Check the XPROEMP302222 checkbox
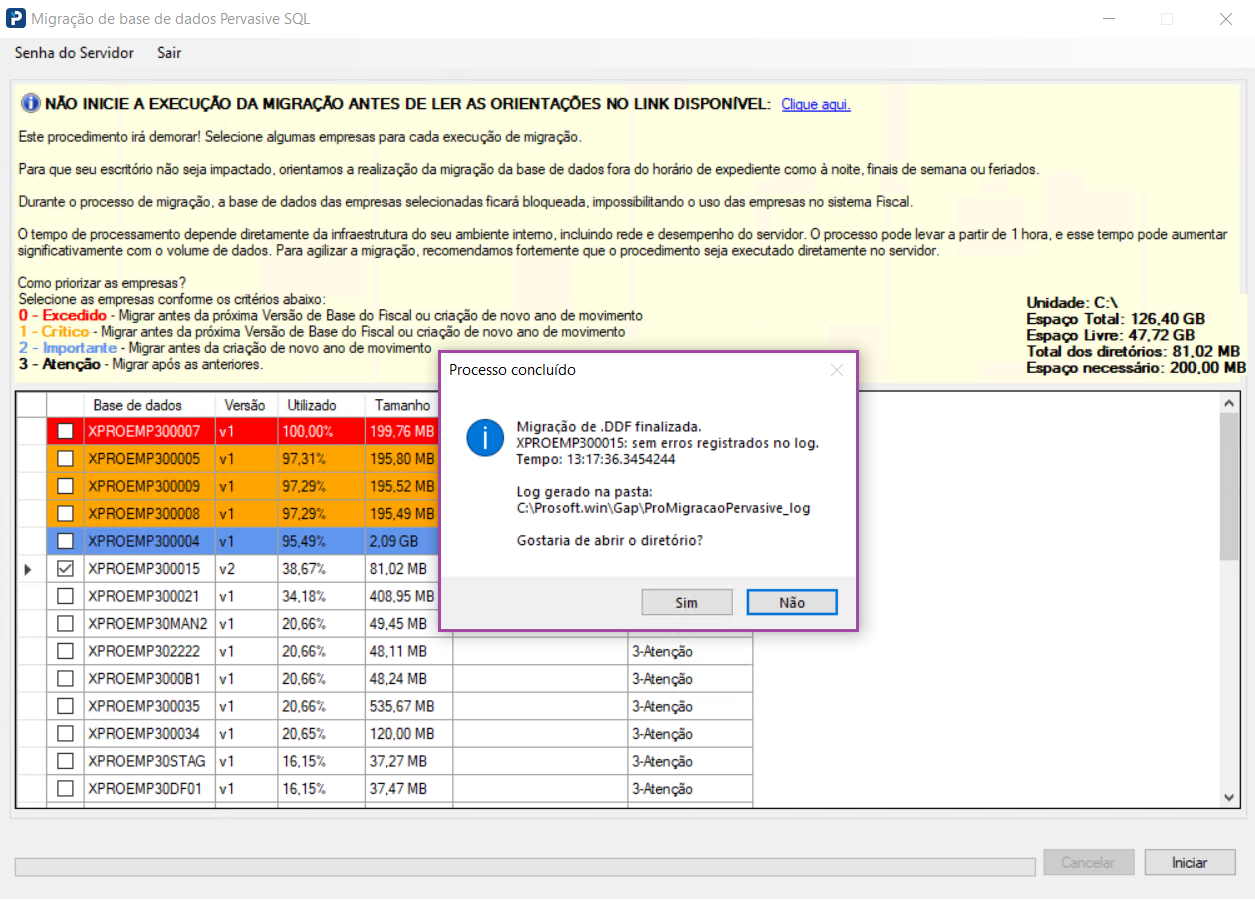Screen dimensions: 1255x900 65,651
